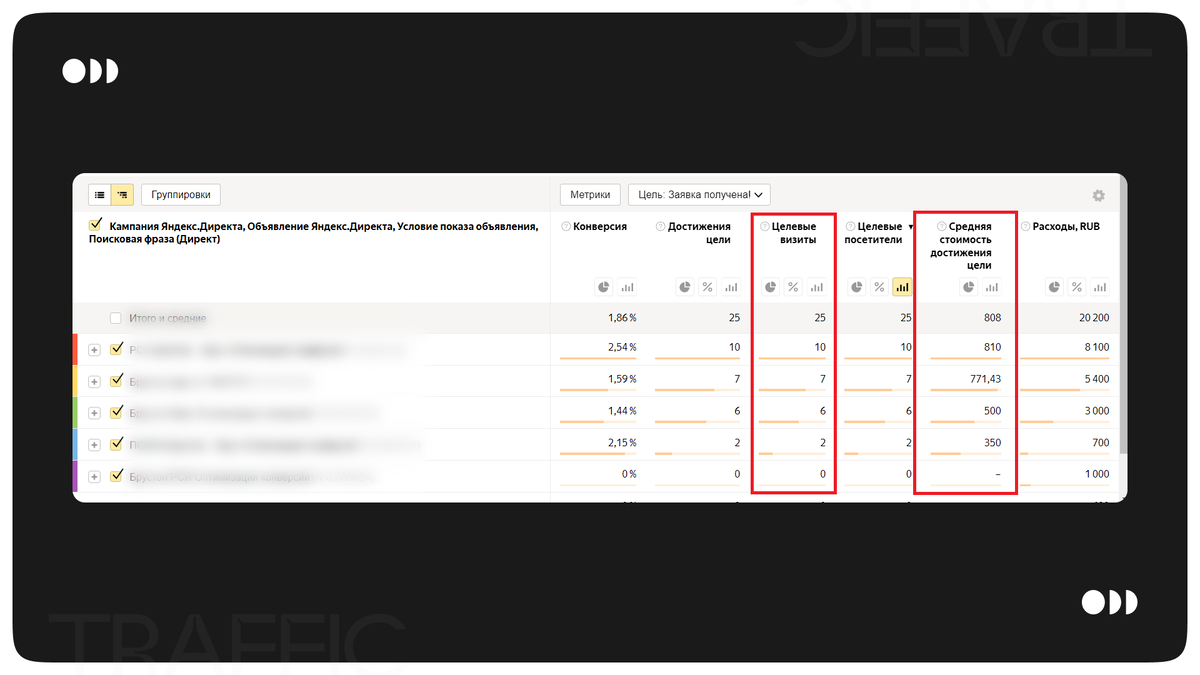Show bar chart for Расходы, RUB column
Image resolution: width=1200 pixels, height=675 pixels.
click(1100, 287)
